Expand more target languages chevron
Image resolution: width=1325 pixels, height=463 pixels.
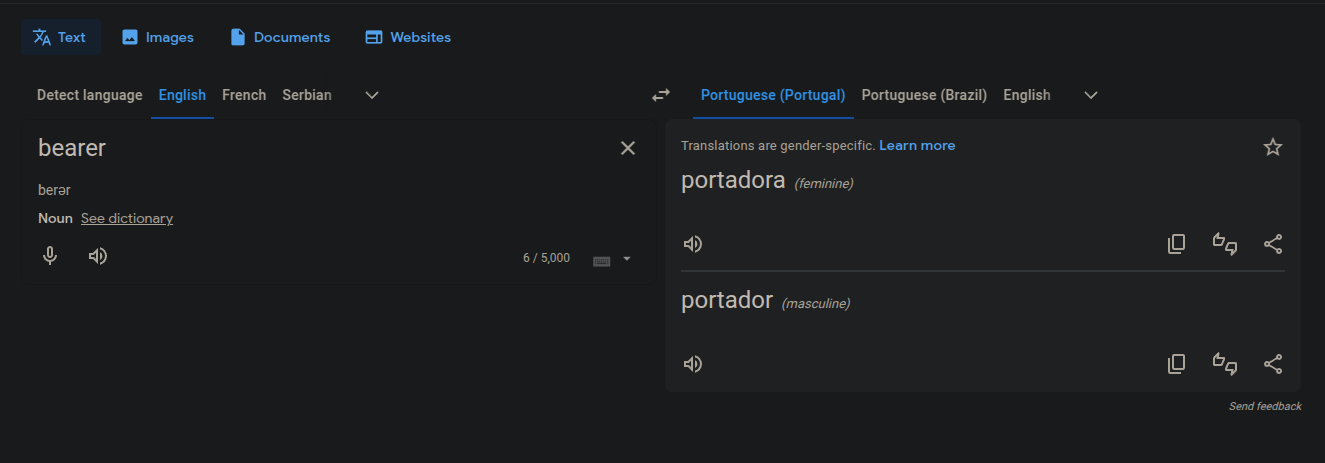1091,95
